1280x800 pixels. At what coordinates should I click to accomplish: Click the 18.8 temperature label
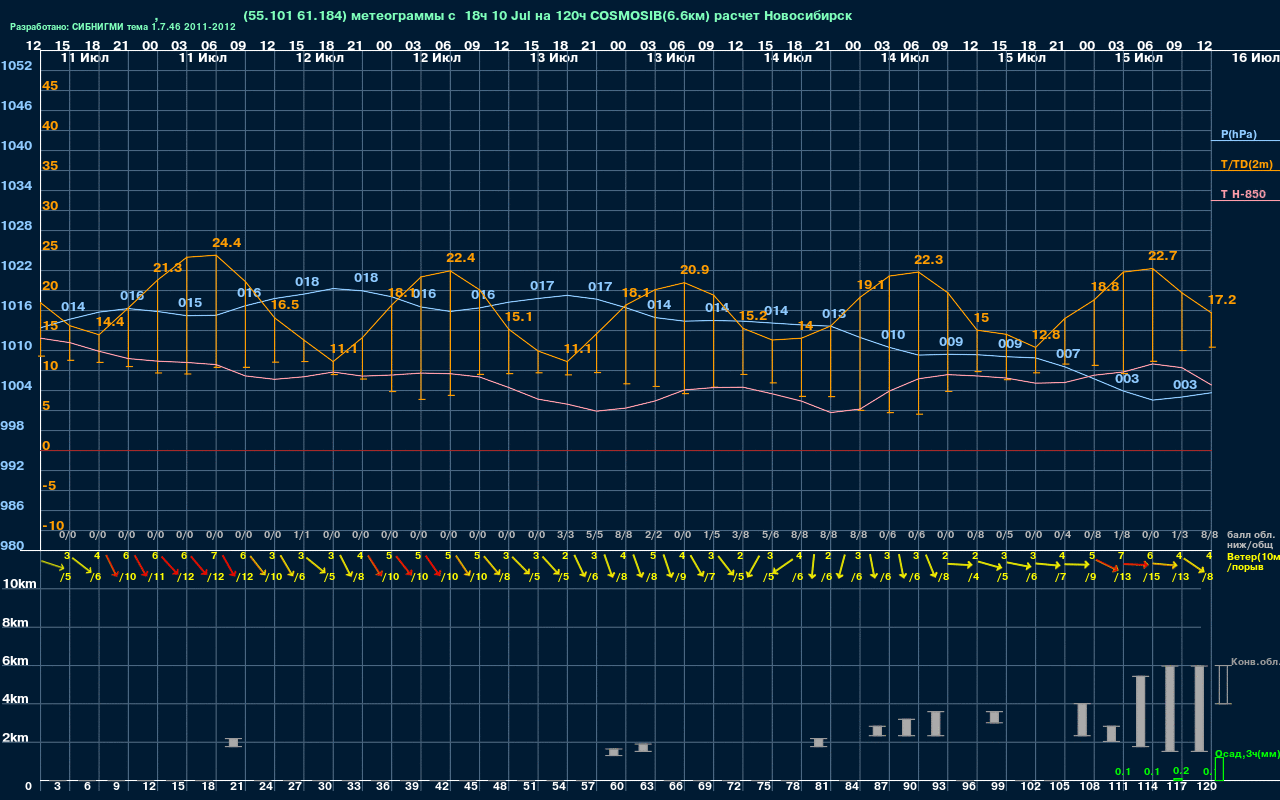(1104, 286)
